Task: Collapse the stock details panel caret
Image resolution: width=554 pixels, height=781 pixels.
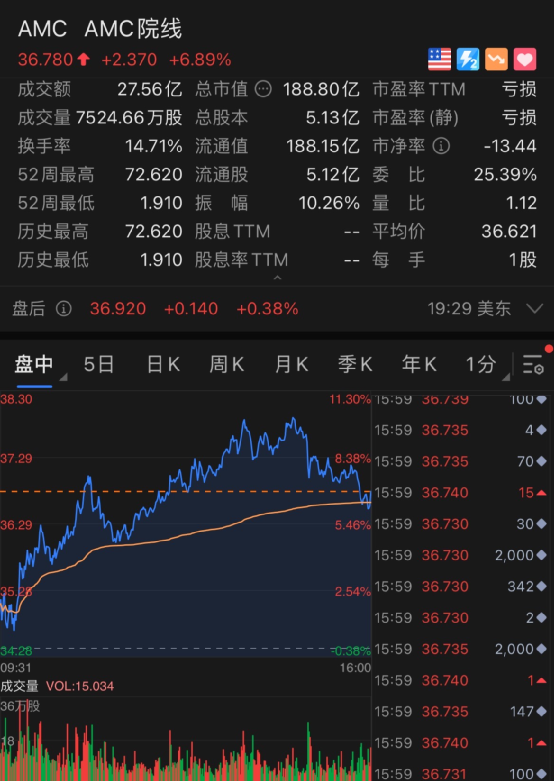Action: (277, 277)
